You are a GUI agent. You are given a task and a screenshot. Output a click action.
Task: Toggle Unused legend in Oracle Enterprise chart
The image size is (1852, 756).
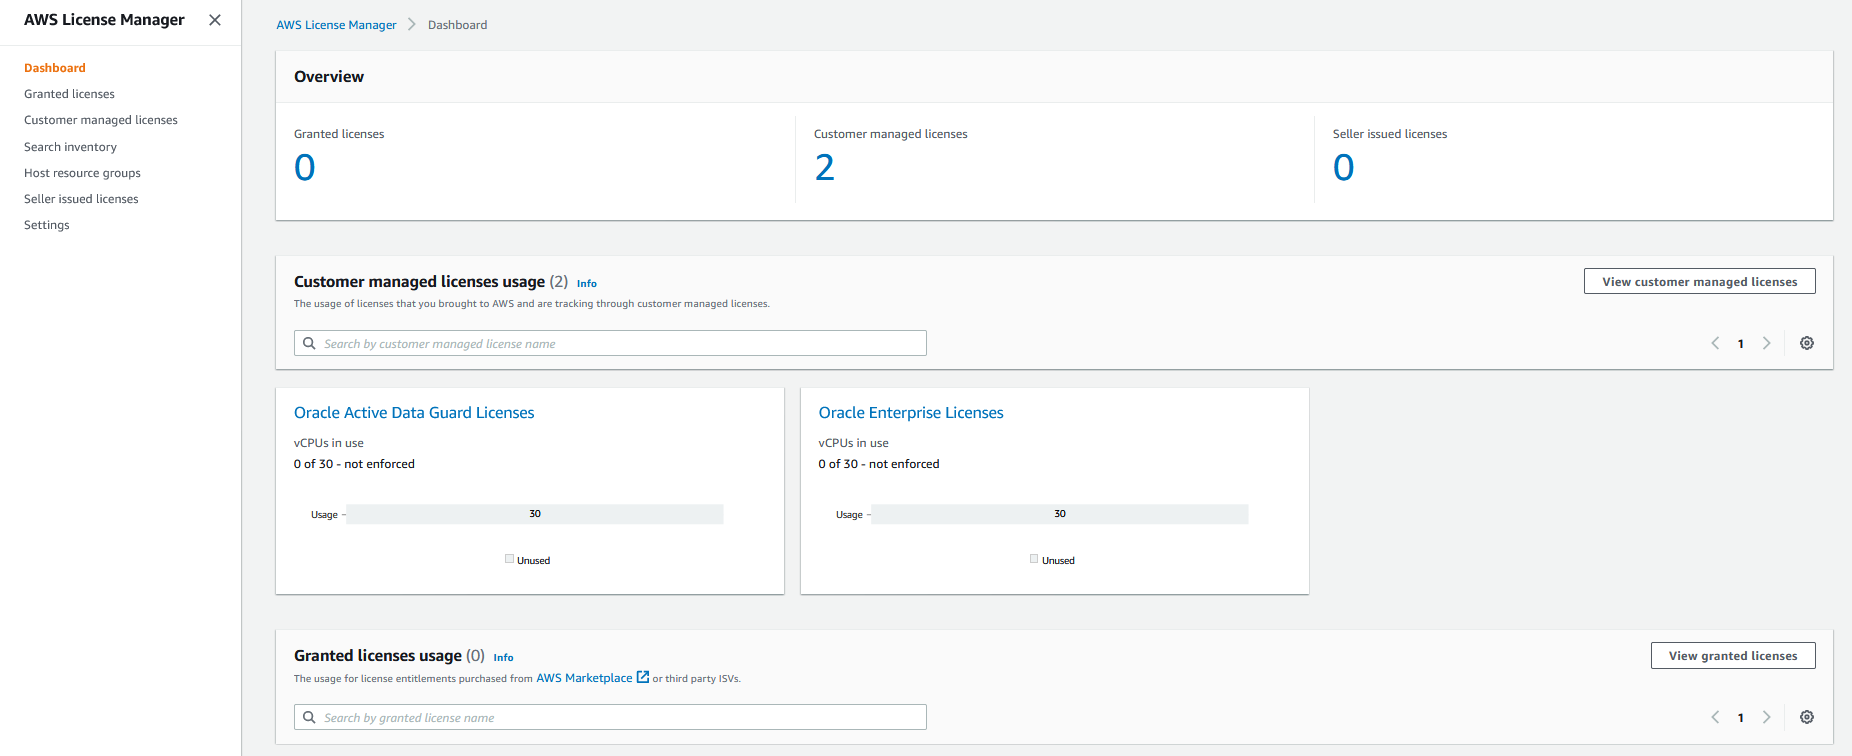(1053, 560)
